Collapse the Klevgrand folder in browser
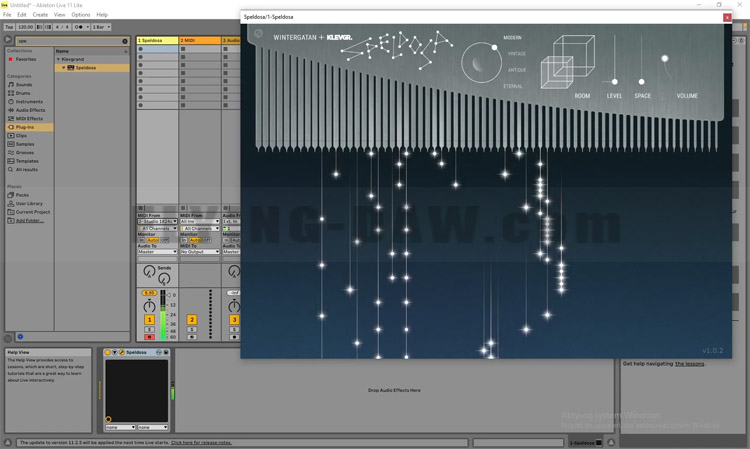Viewport: 750px width, 449px height. (x=58, y=59)
